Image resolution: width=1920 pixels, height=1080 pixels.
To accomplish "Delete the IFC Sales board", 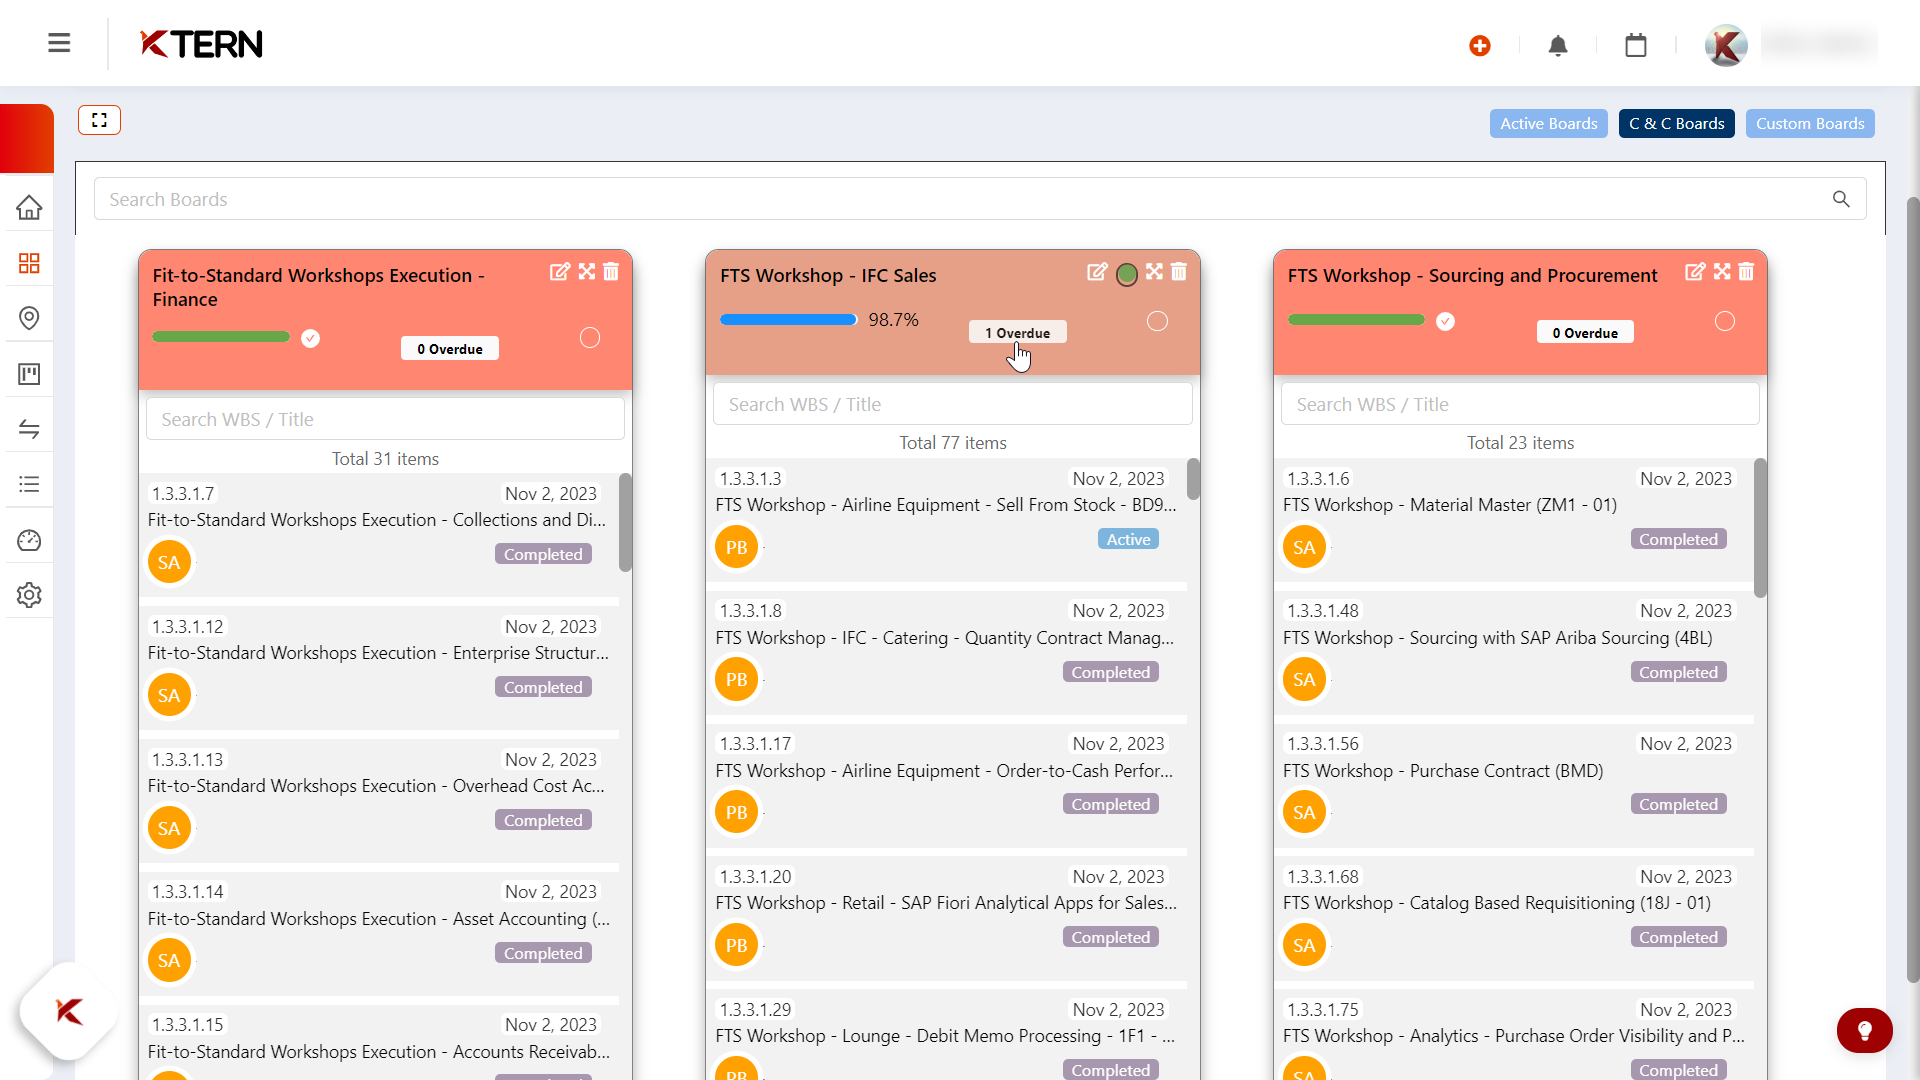I will tap(1179, 272).
